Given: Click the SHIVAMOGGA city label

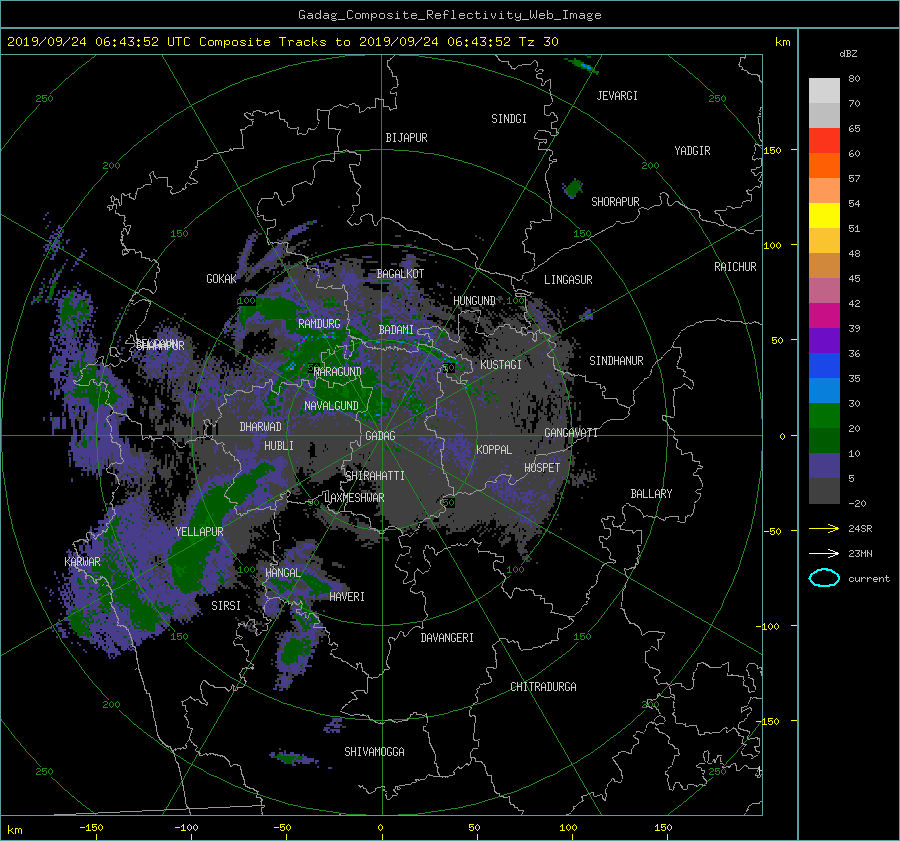Looking at the screenshot, I should 374,752.
